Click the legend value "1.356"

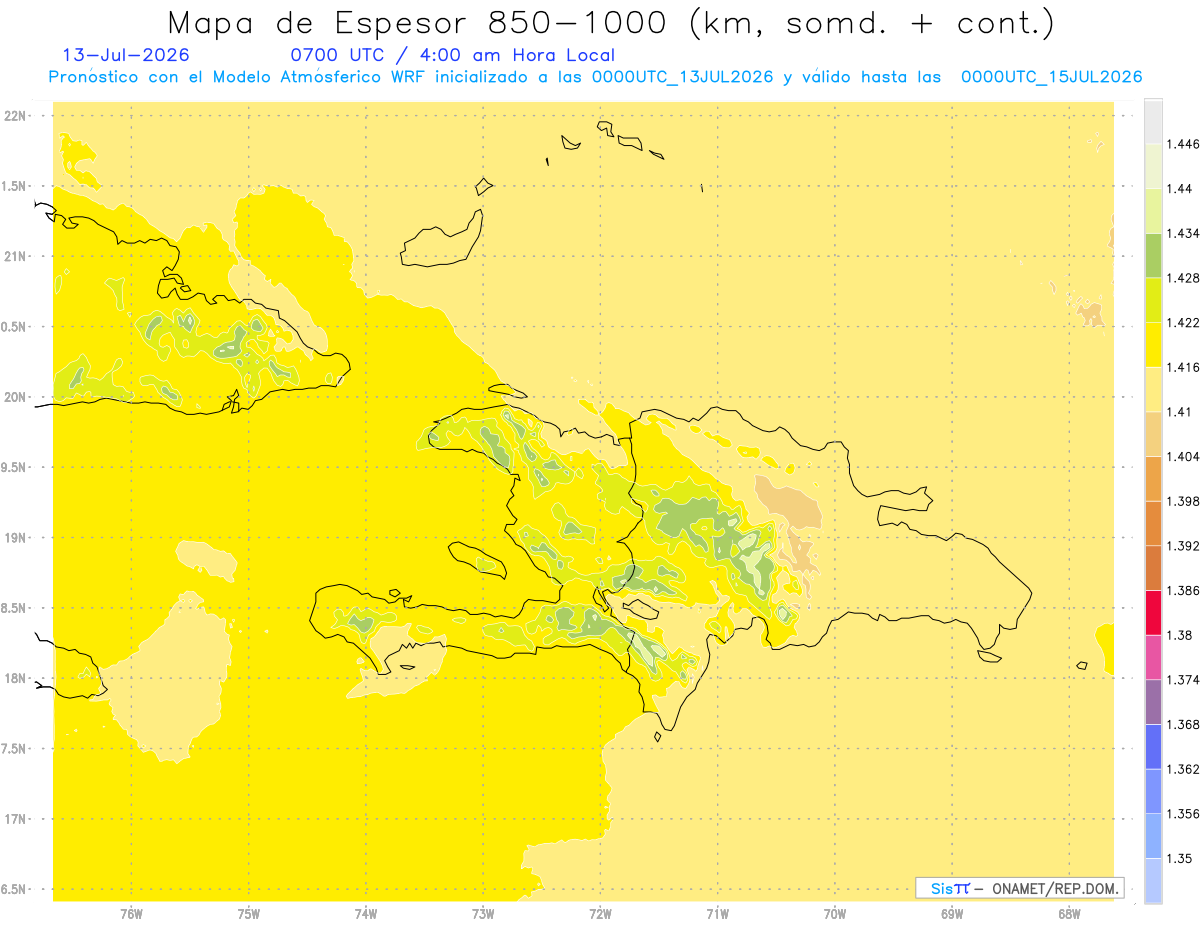(x=1185, y=814)
